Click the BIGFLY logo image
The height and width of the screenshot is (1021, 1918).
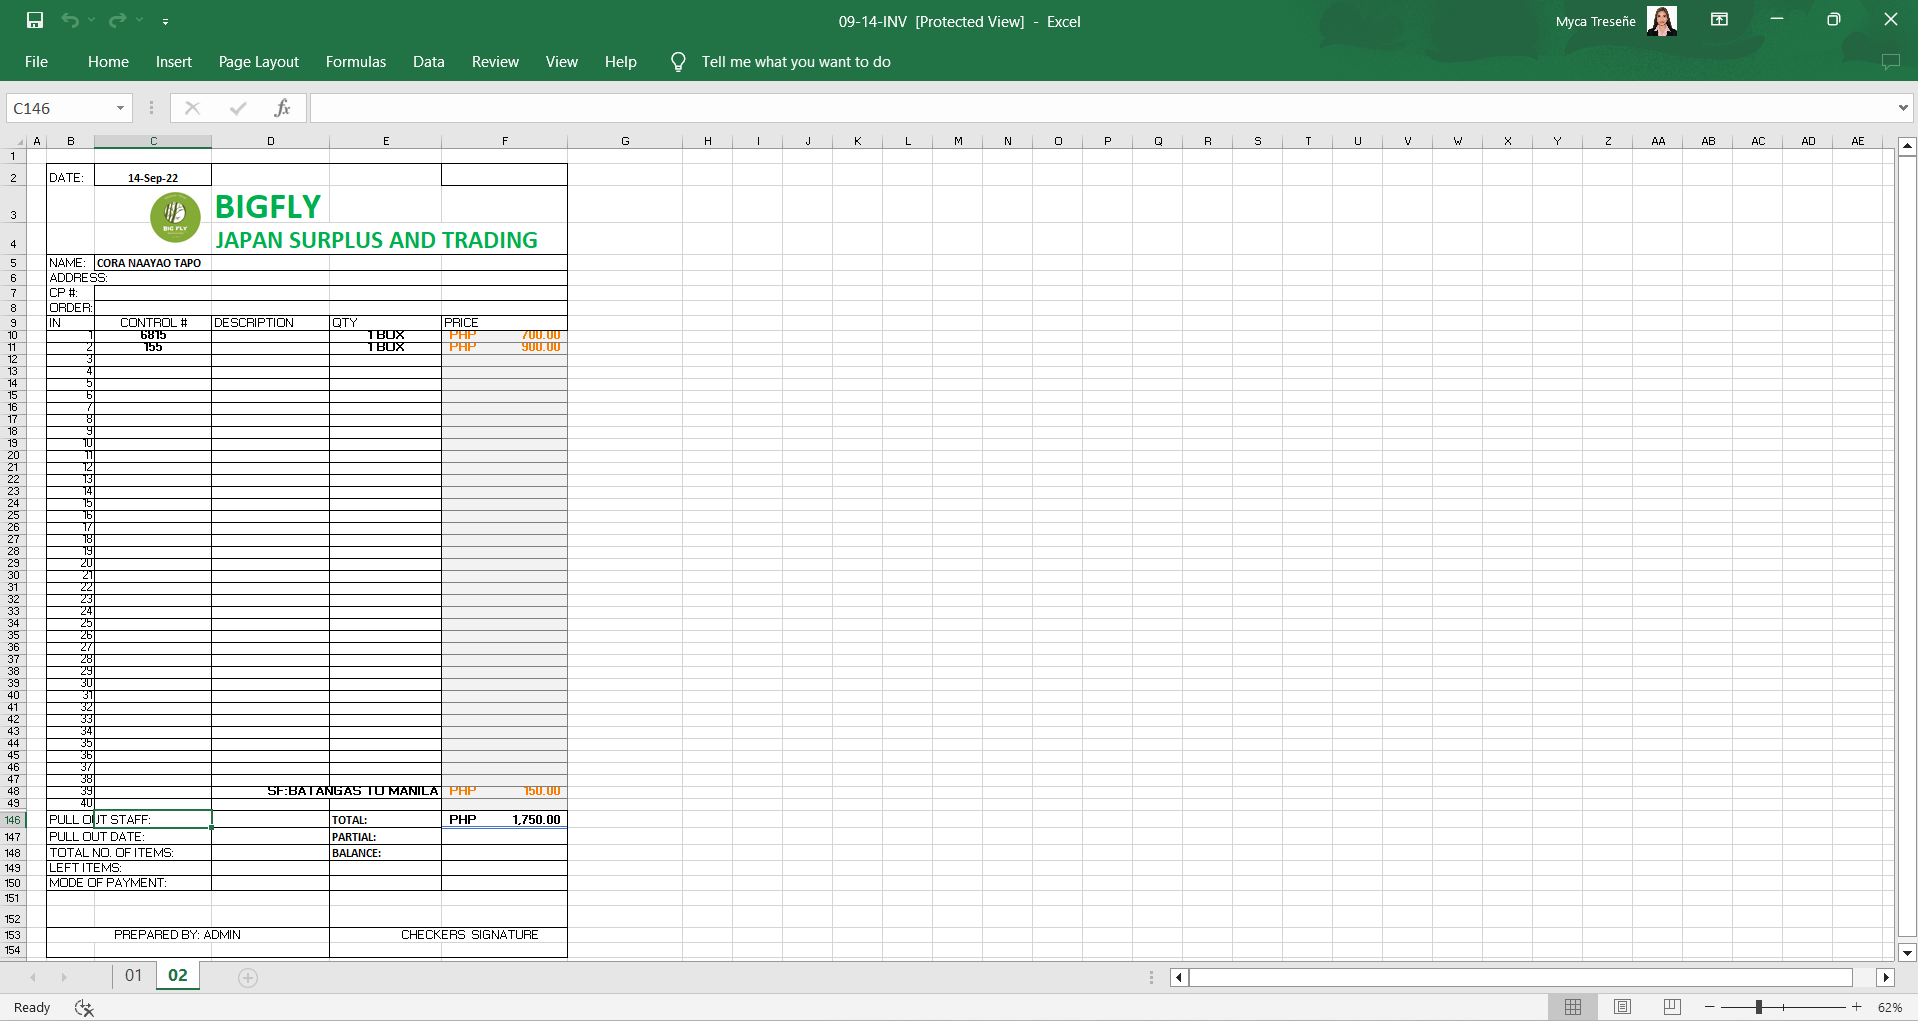pos(175,217)
